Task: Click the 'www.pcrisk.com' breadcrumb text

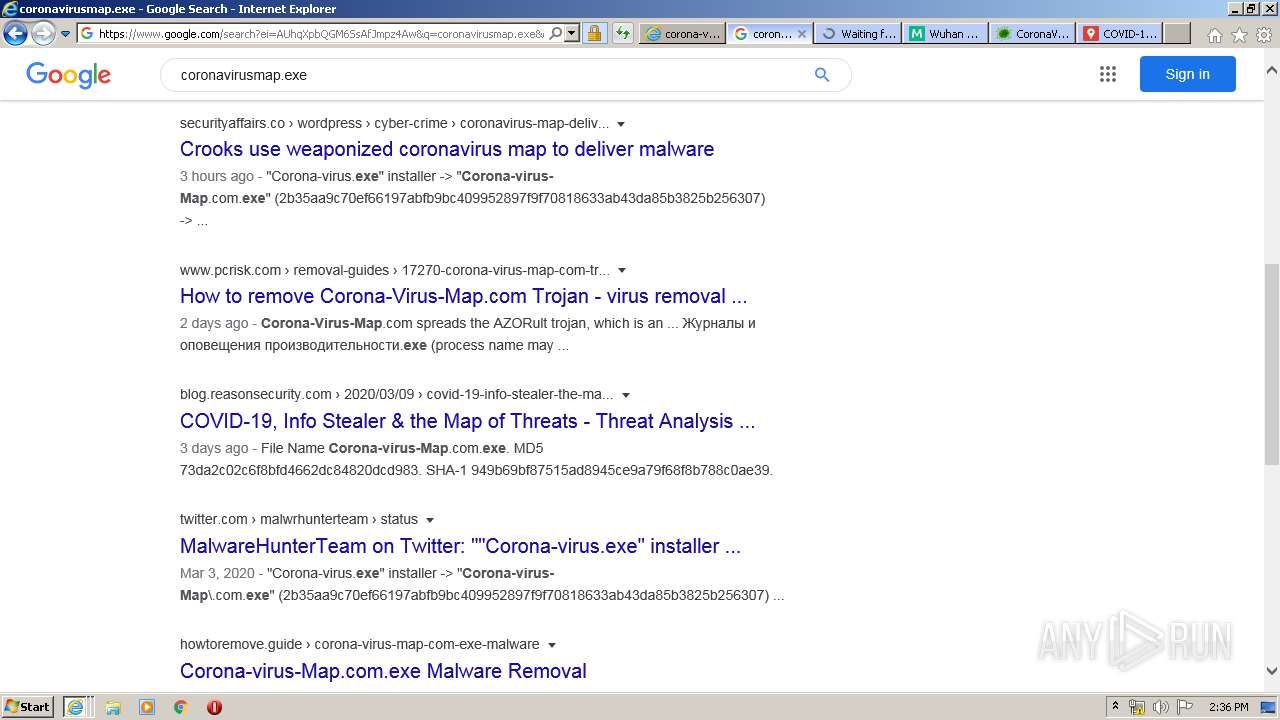Action: 230,271
